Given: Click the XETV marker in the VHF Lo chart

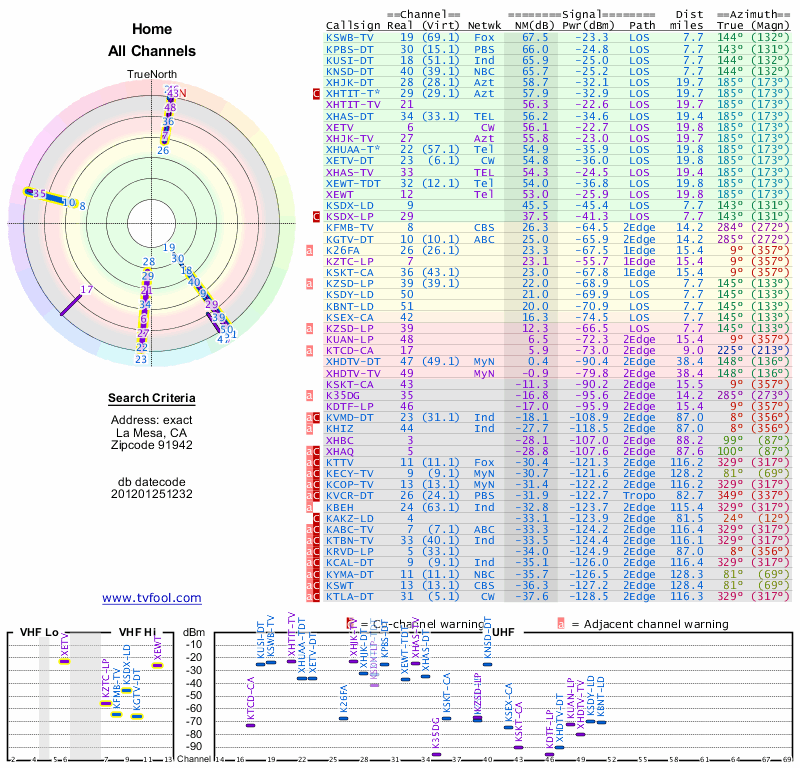Looking at the screenshot, I should [64, 661].
